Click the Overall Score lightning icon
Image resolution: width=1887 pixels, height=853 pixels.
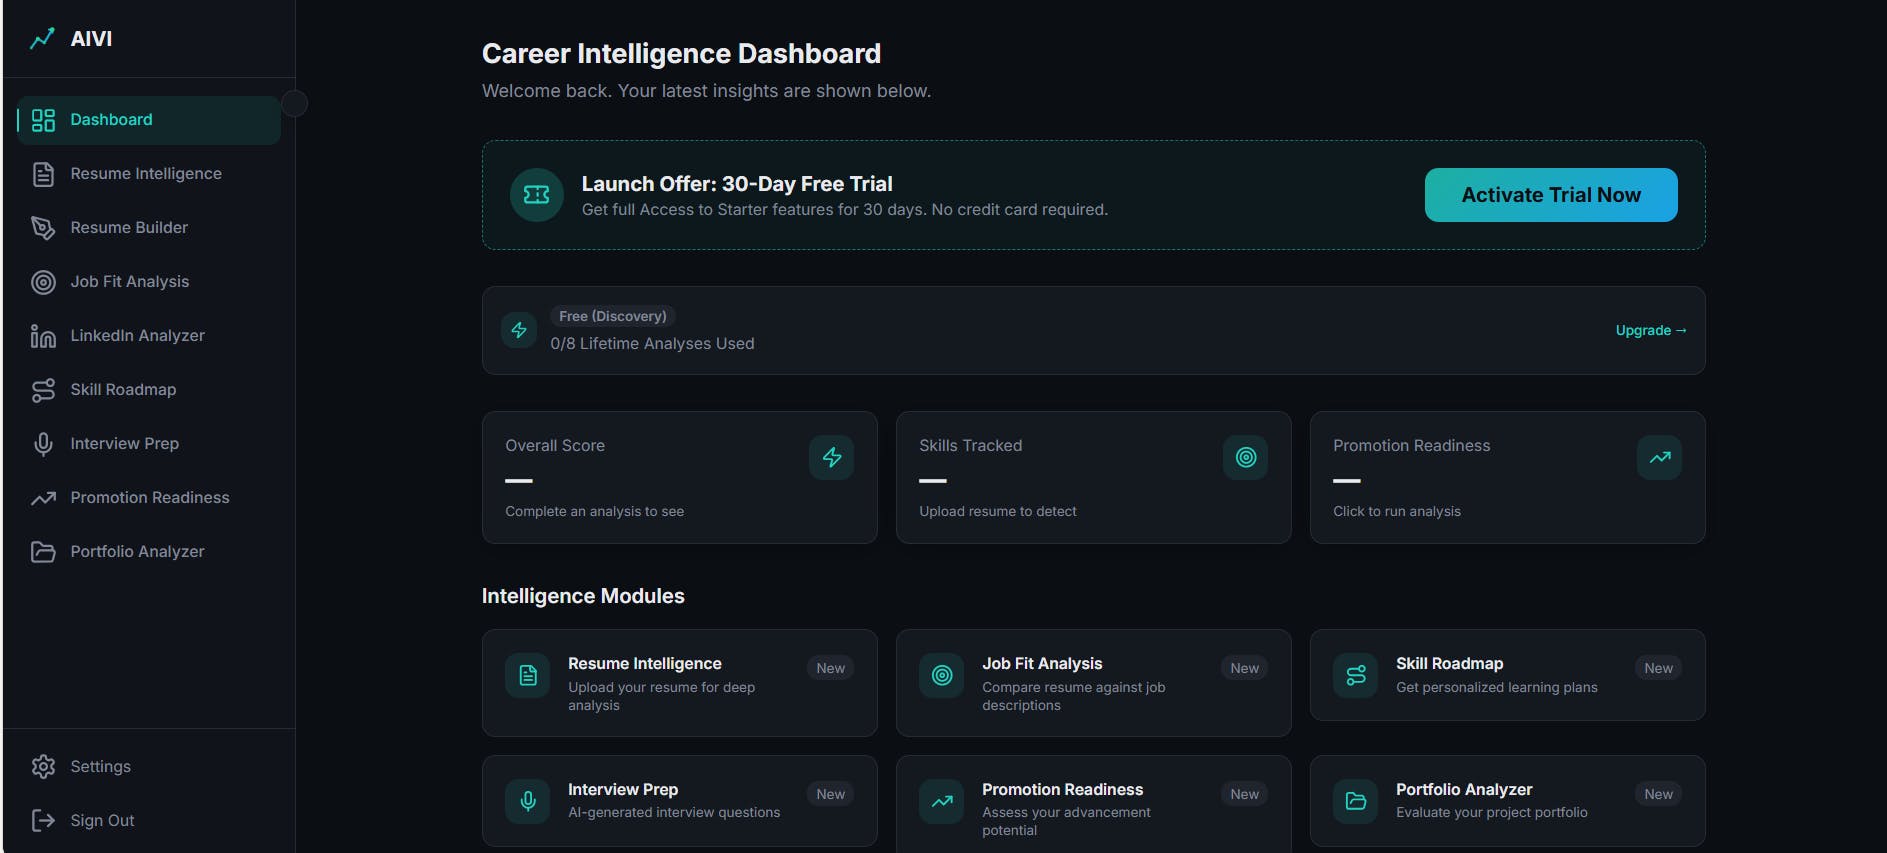tap(832, 458)
